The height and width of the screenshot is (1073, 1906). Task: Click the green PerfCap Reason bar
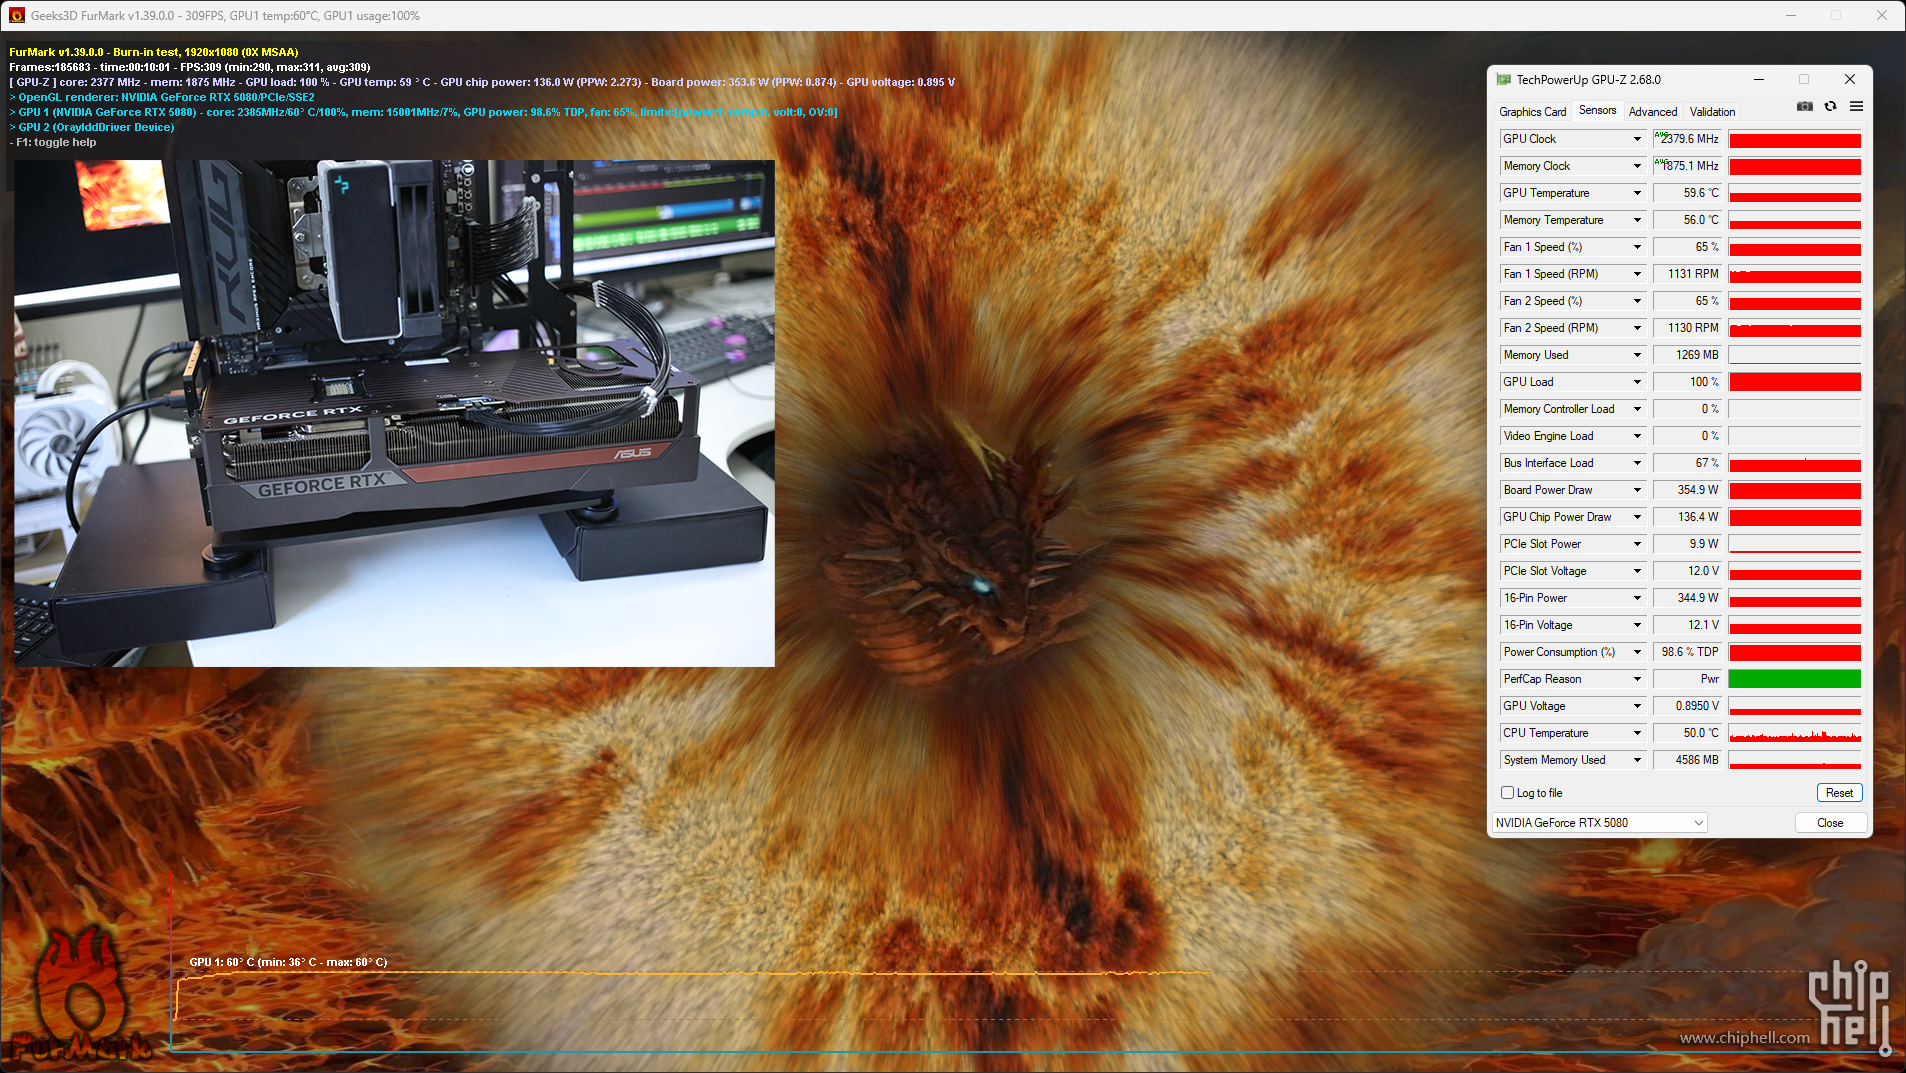tap(1795, 679)
